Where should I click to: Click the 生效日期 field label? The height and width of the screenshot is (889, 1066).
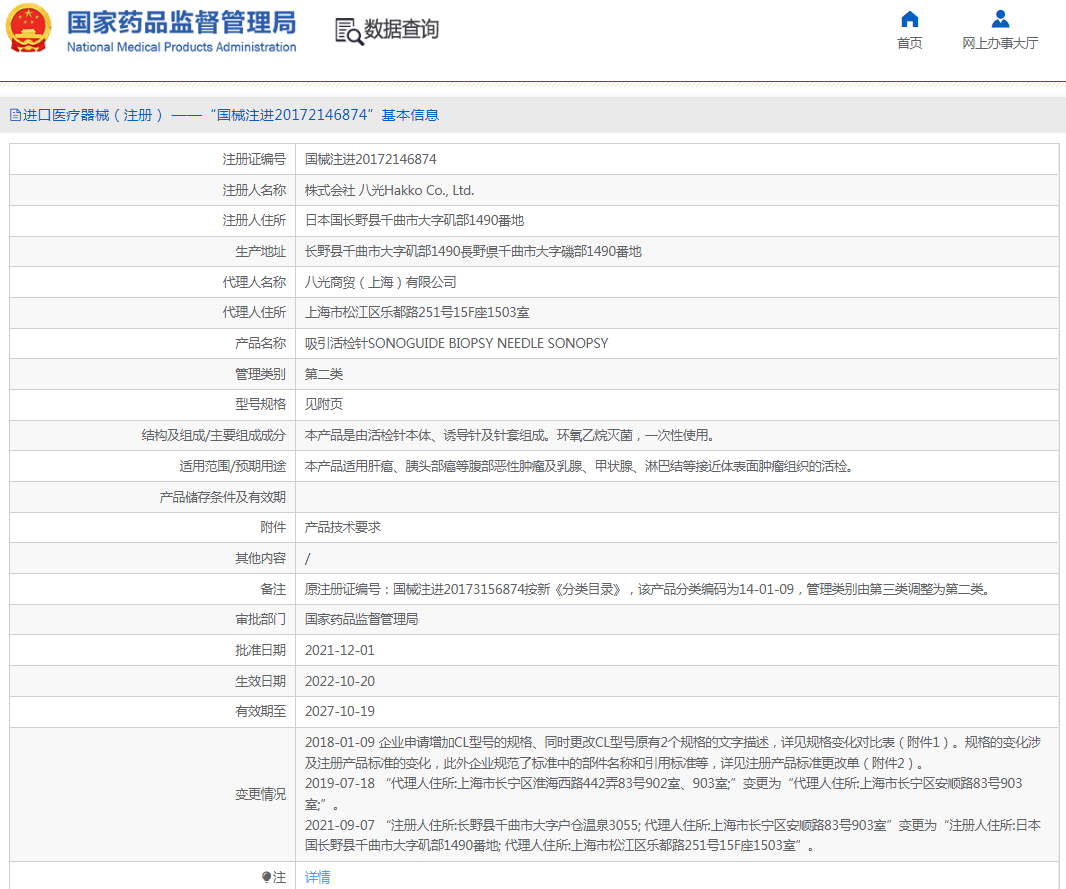(260, 681)
